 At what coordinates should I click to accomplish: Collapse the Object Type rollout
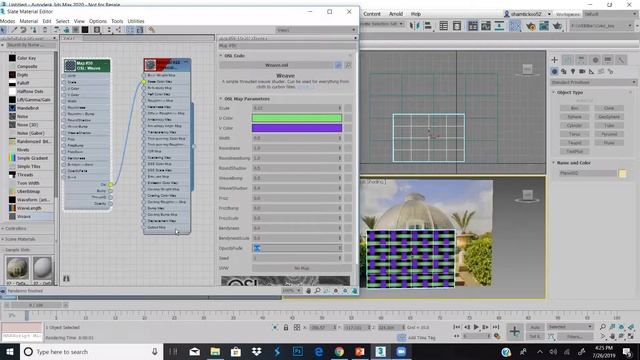[x=554, y=93]
